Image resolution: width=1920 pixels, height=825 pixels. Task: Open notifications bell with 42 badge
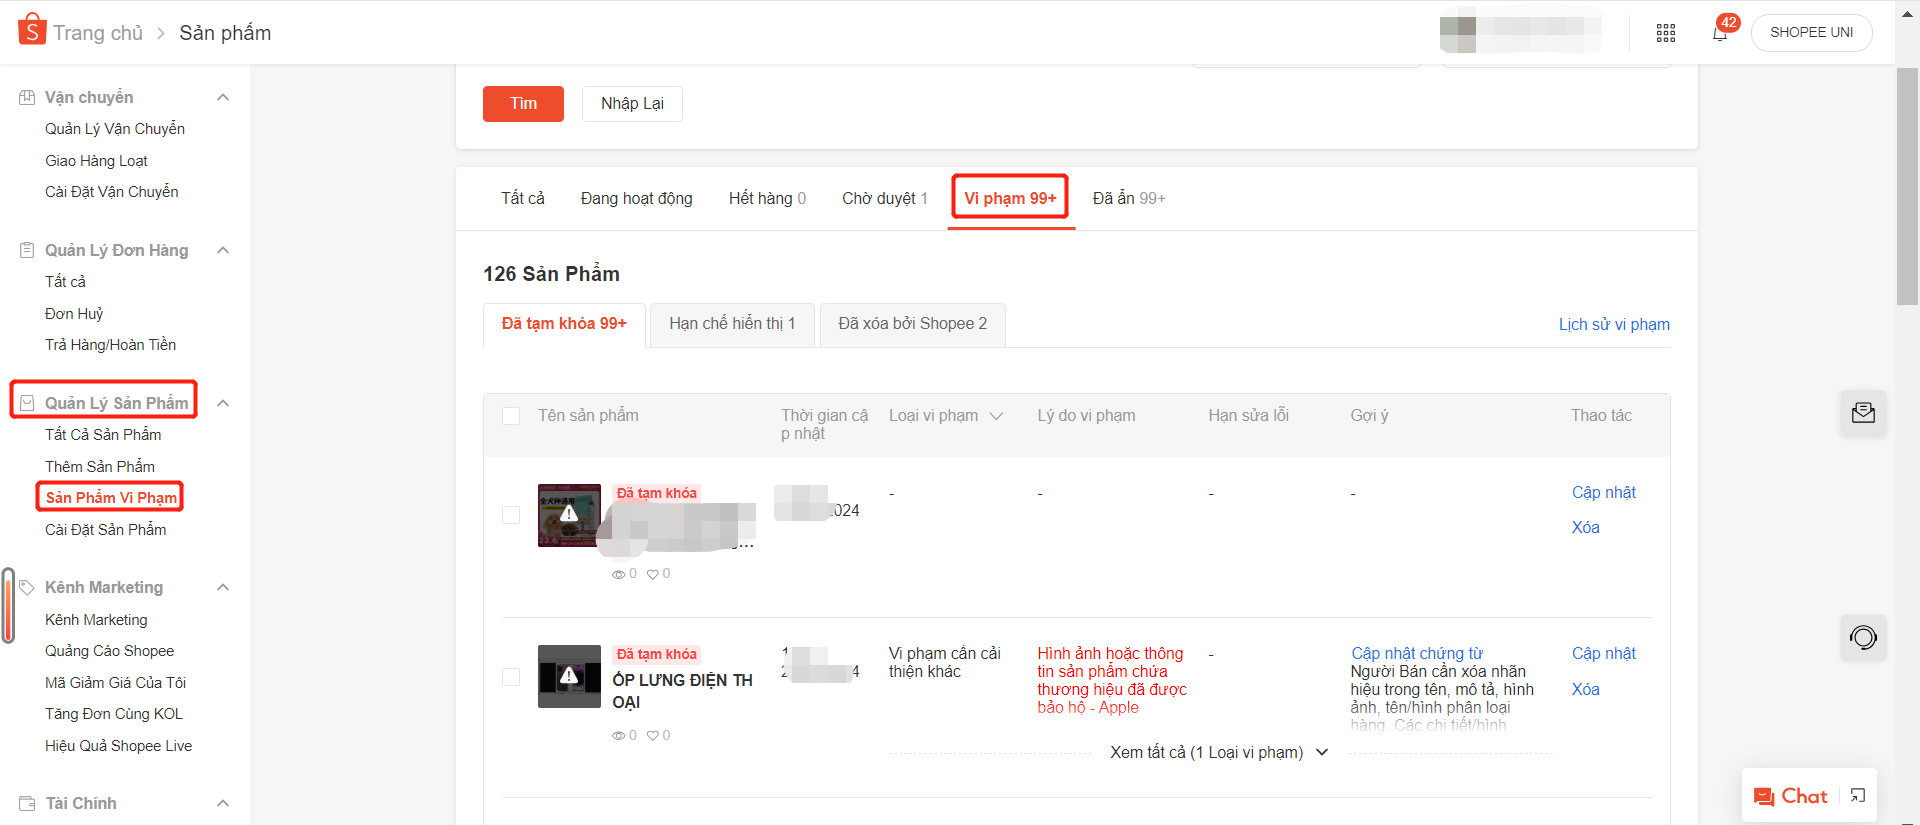pyautogui.click(x=1720, y=33)
